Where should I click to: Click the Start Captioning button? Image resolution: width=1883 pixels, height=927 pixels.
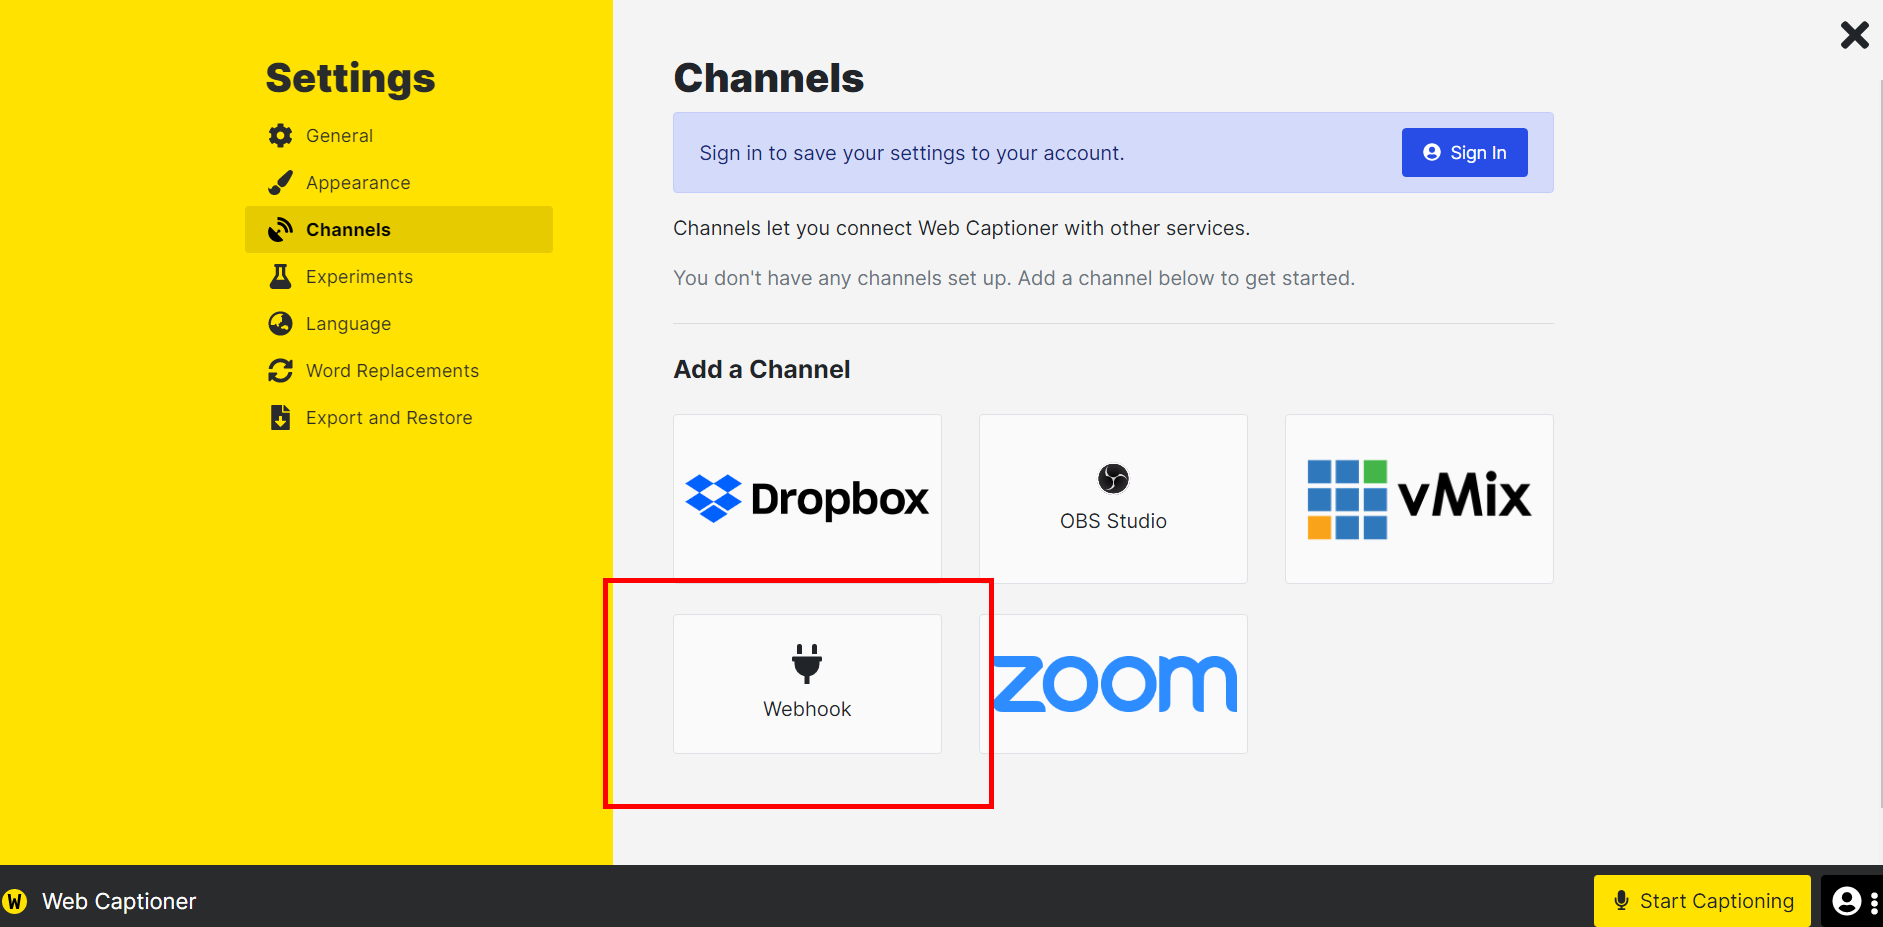tap(1702, 901)
